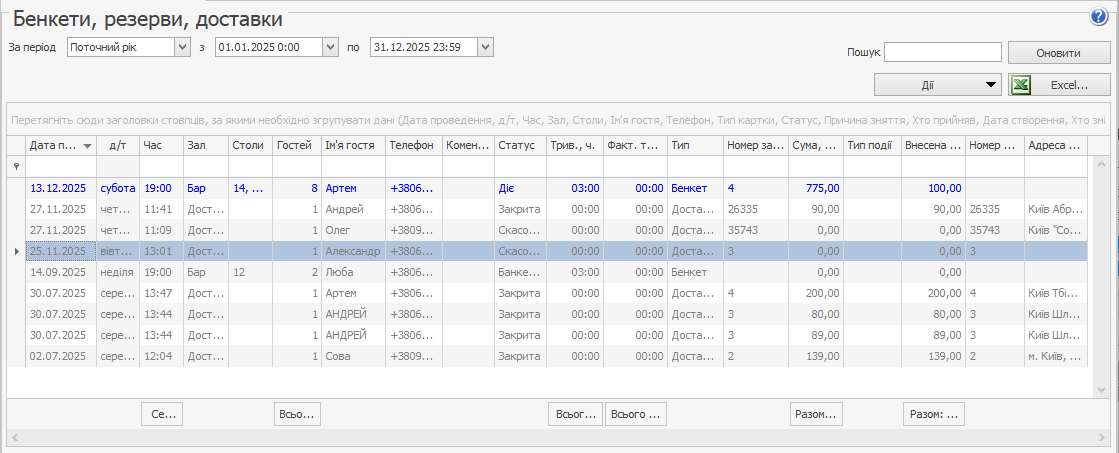The width and height of the screenshot is (1119, 453).
Task: Click the green Excel export icon
Action: point(1021,85)
